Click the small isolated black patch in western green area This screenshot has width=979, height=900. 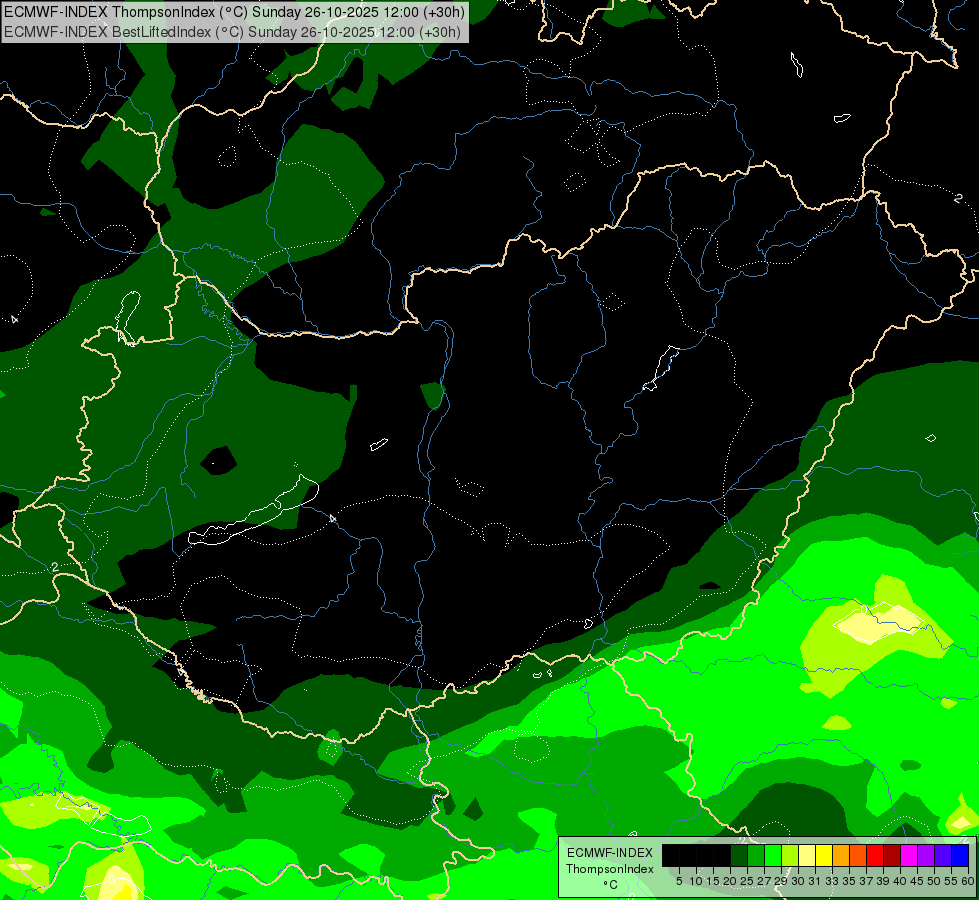[x=219, y=461]
